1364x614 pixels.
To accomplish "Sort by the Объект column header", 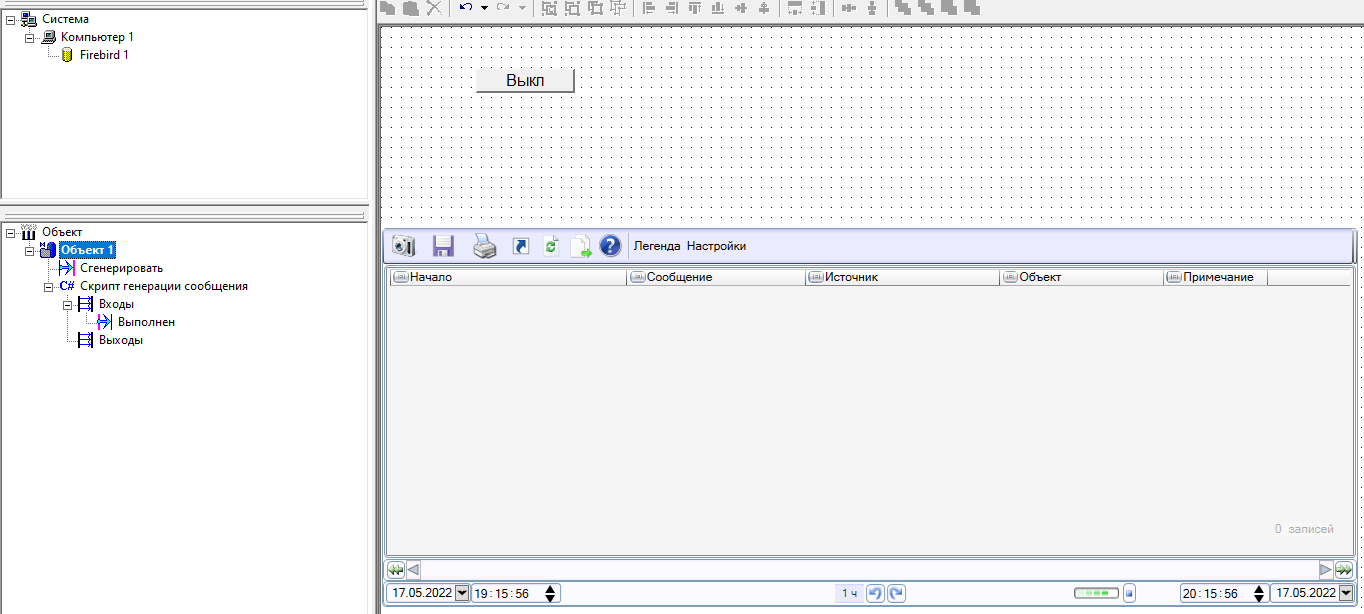I will pos(1082,277).
